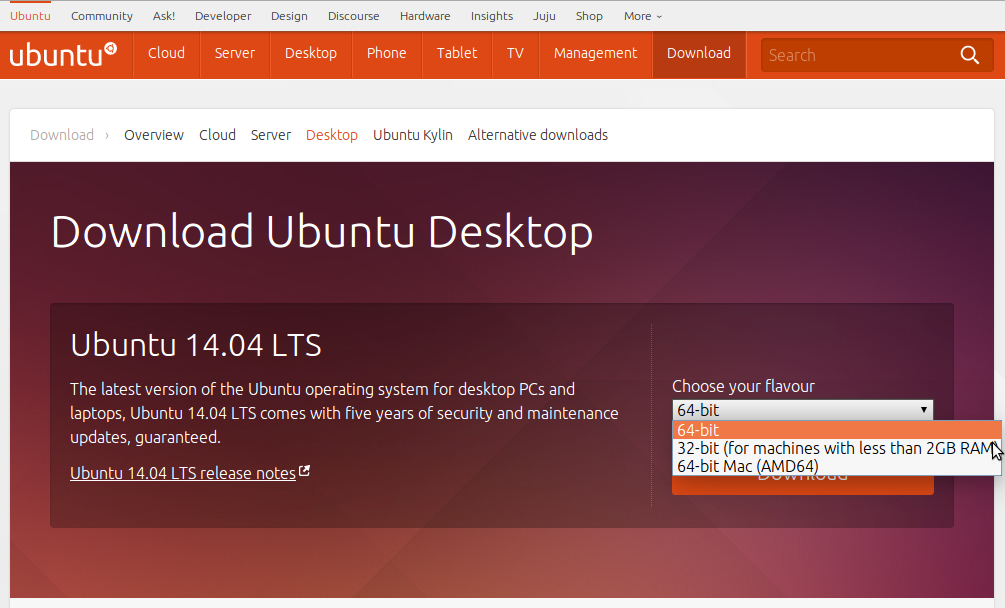Choose the 64-bit Mac (AMD64) option

click(x=836, y=466)
